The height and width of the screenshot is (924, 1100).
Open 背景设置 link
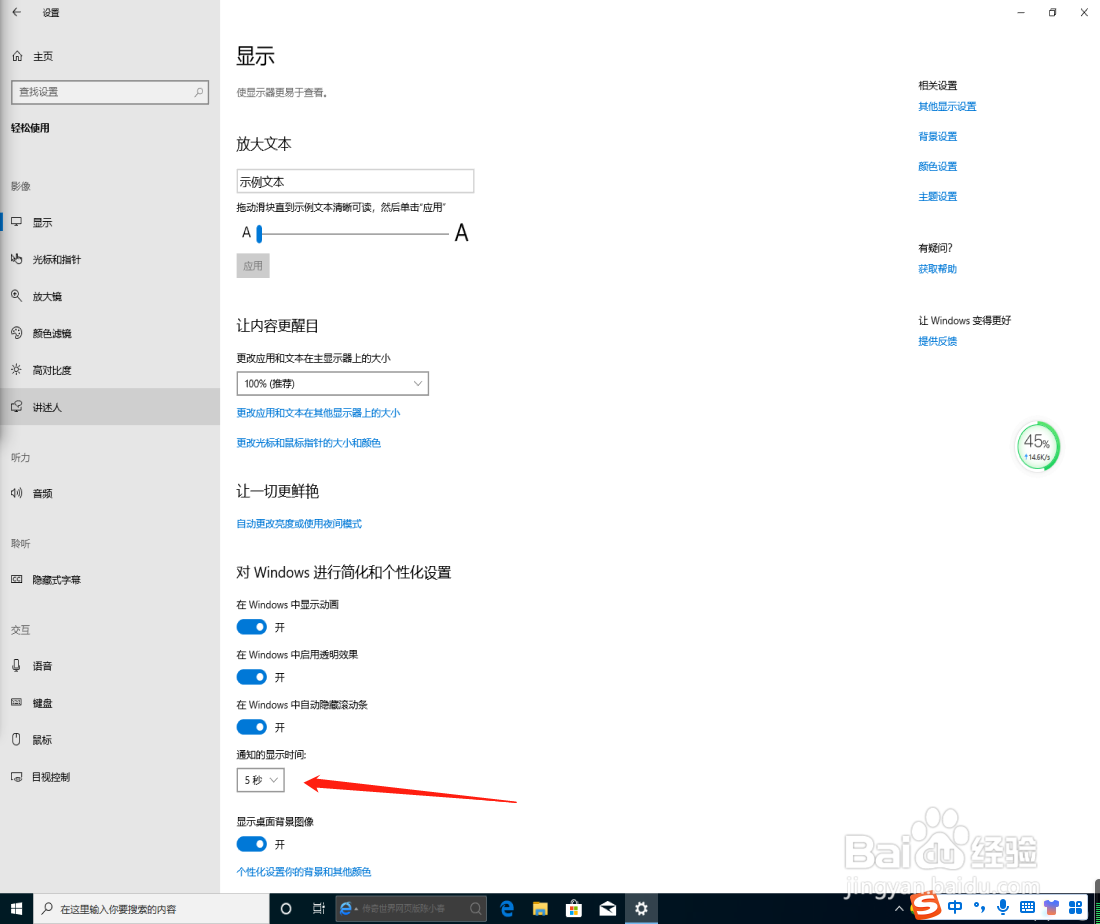coord(937,137)
